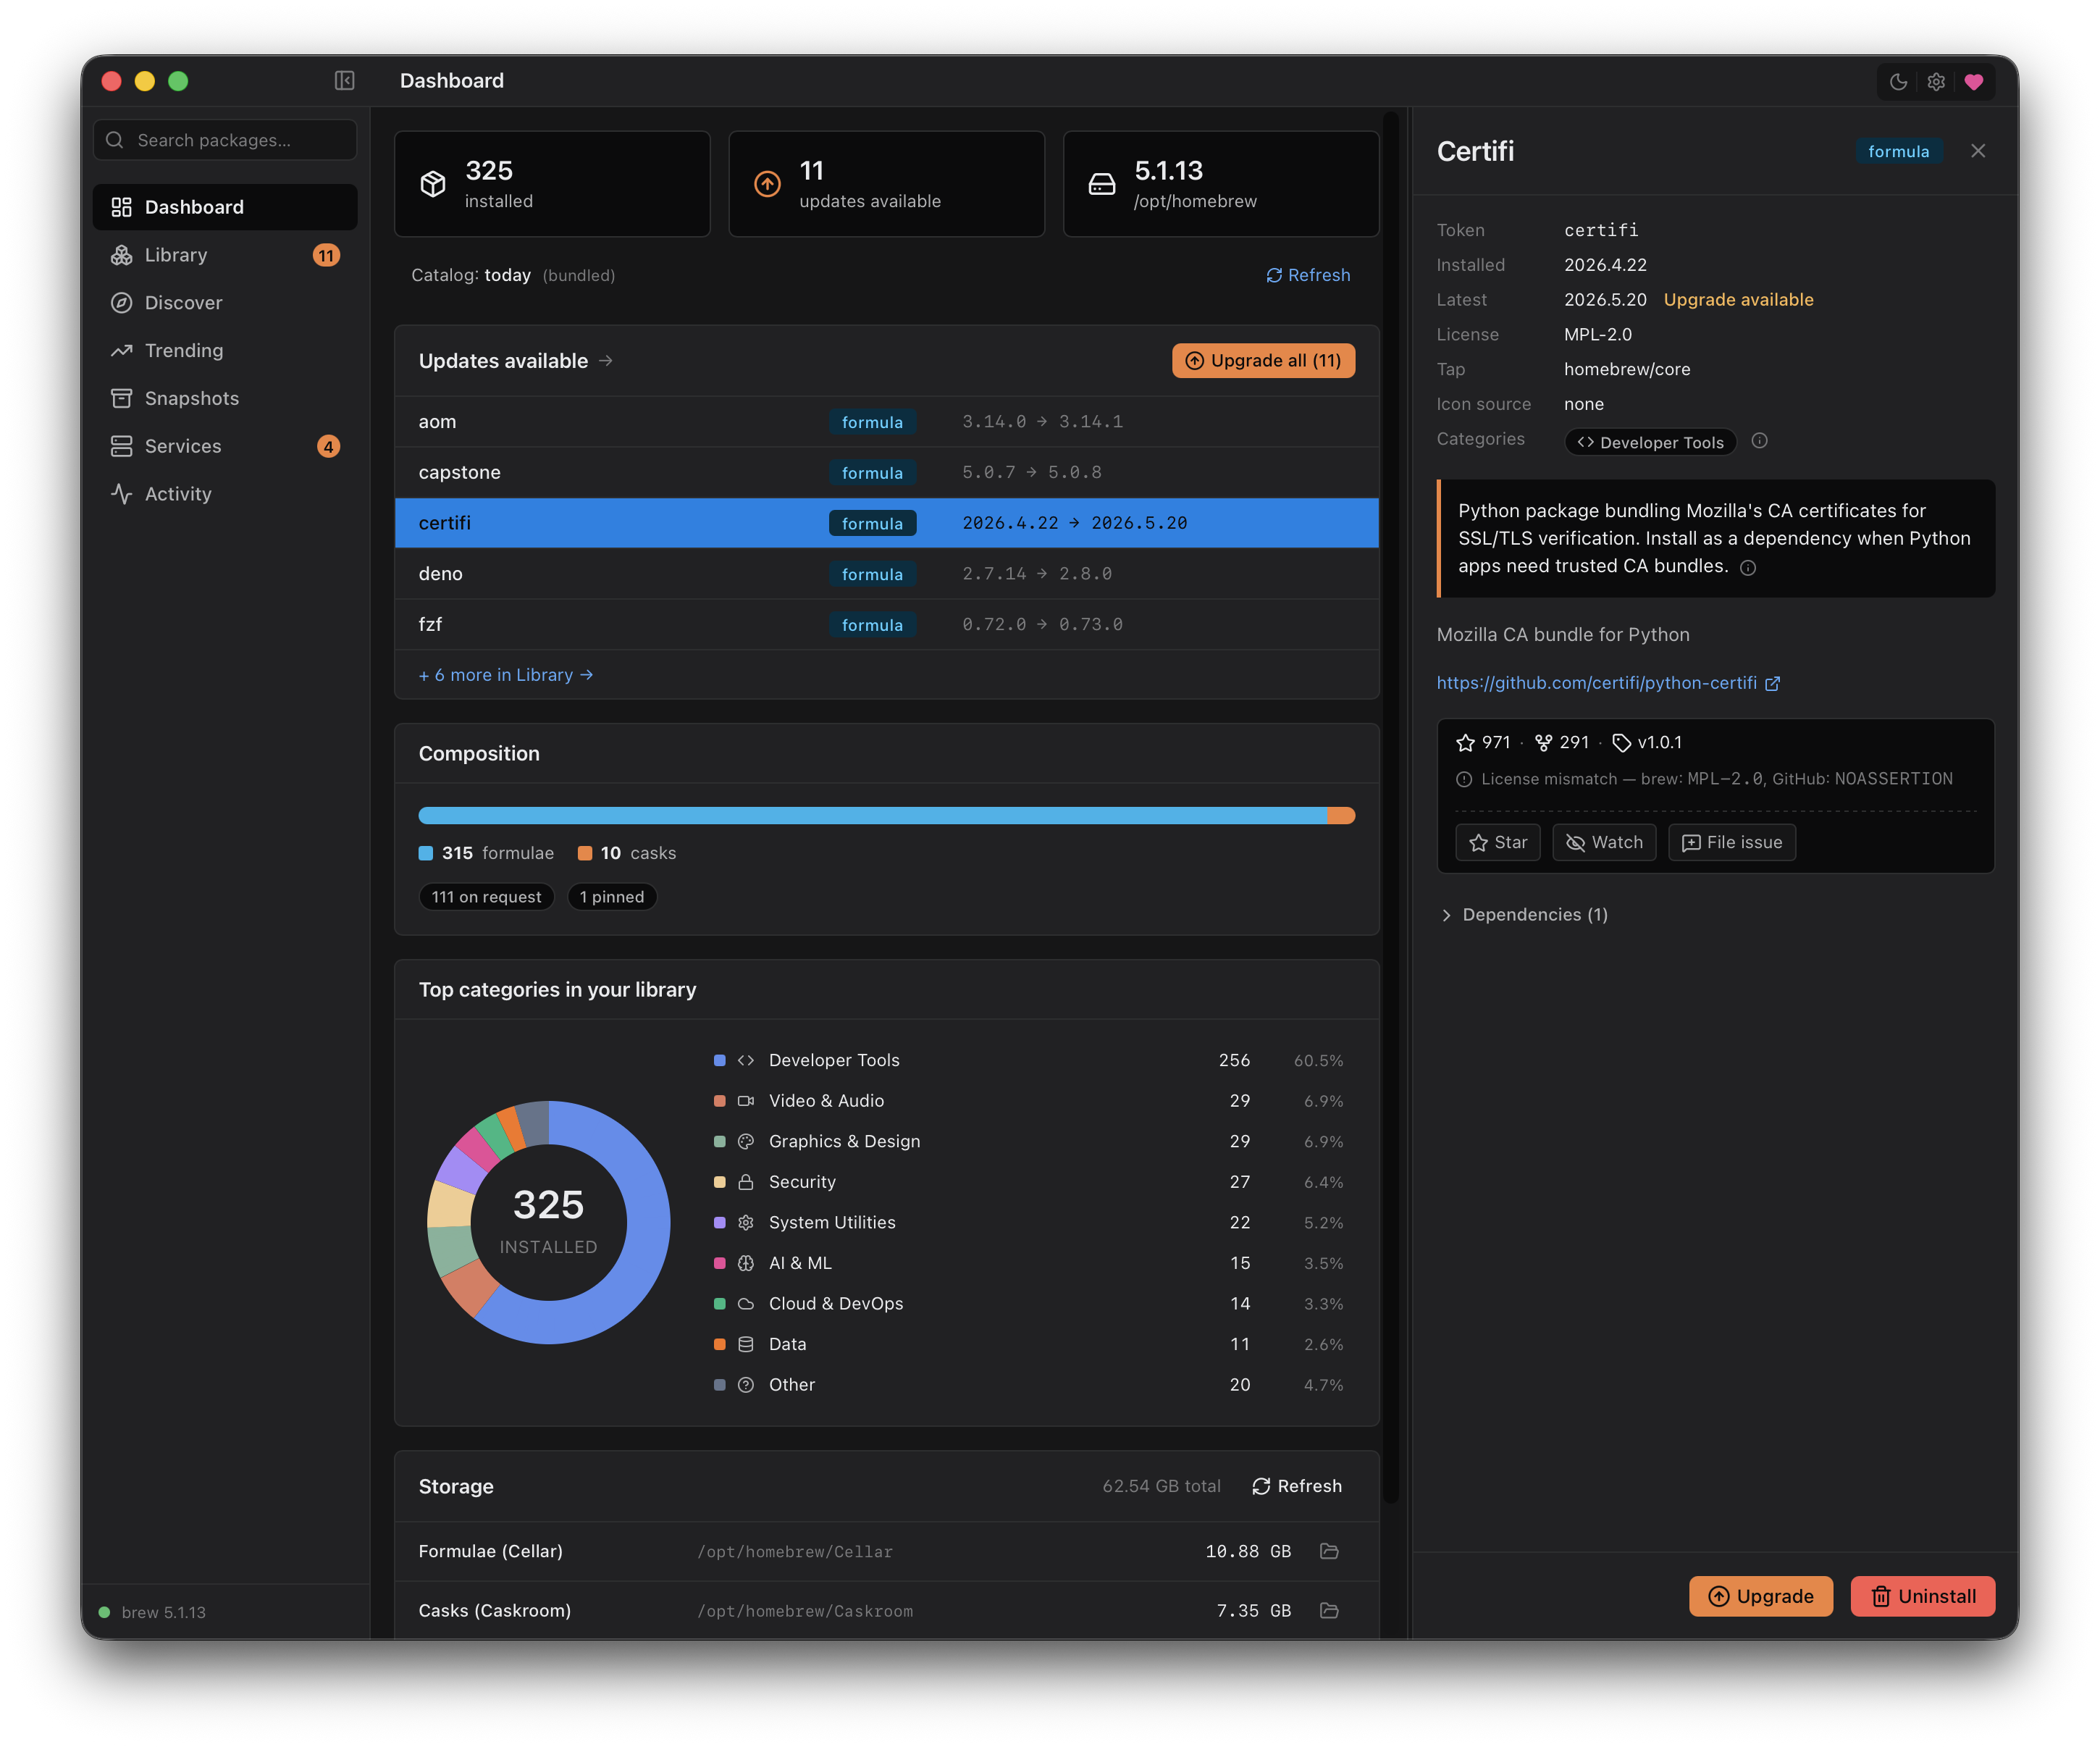Open the Casks (Caskroom) folder icon
Viewport: 2100px width, 1747px height.
1329,1610
